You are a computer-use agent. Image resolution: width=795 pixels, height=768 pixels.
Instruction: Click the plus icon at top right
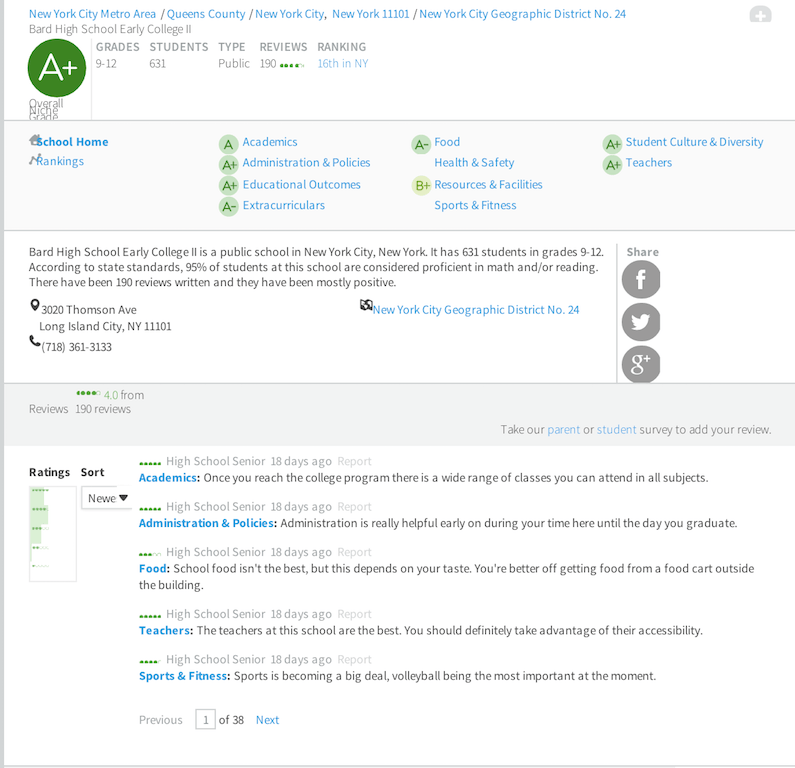click(760, 15)
